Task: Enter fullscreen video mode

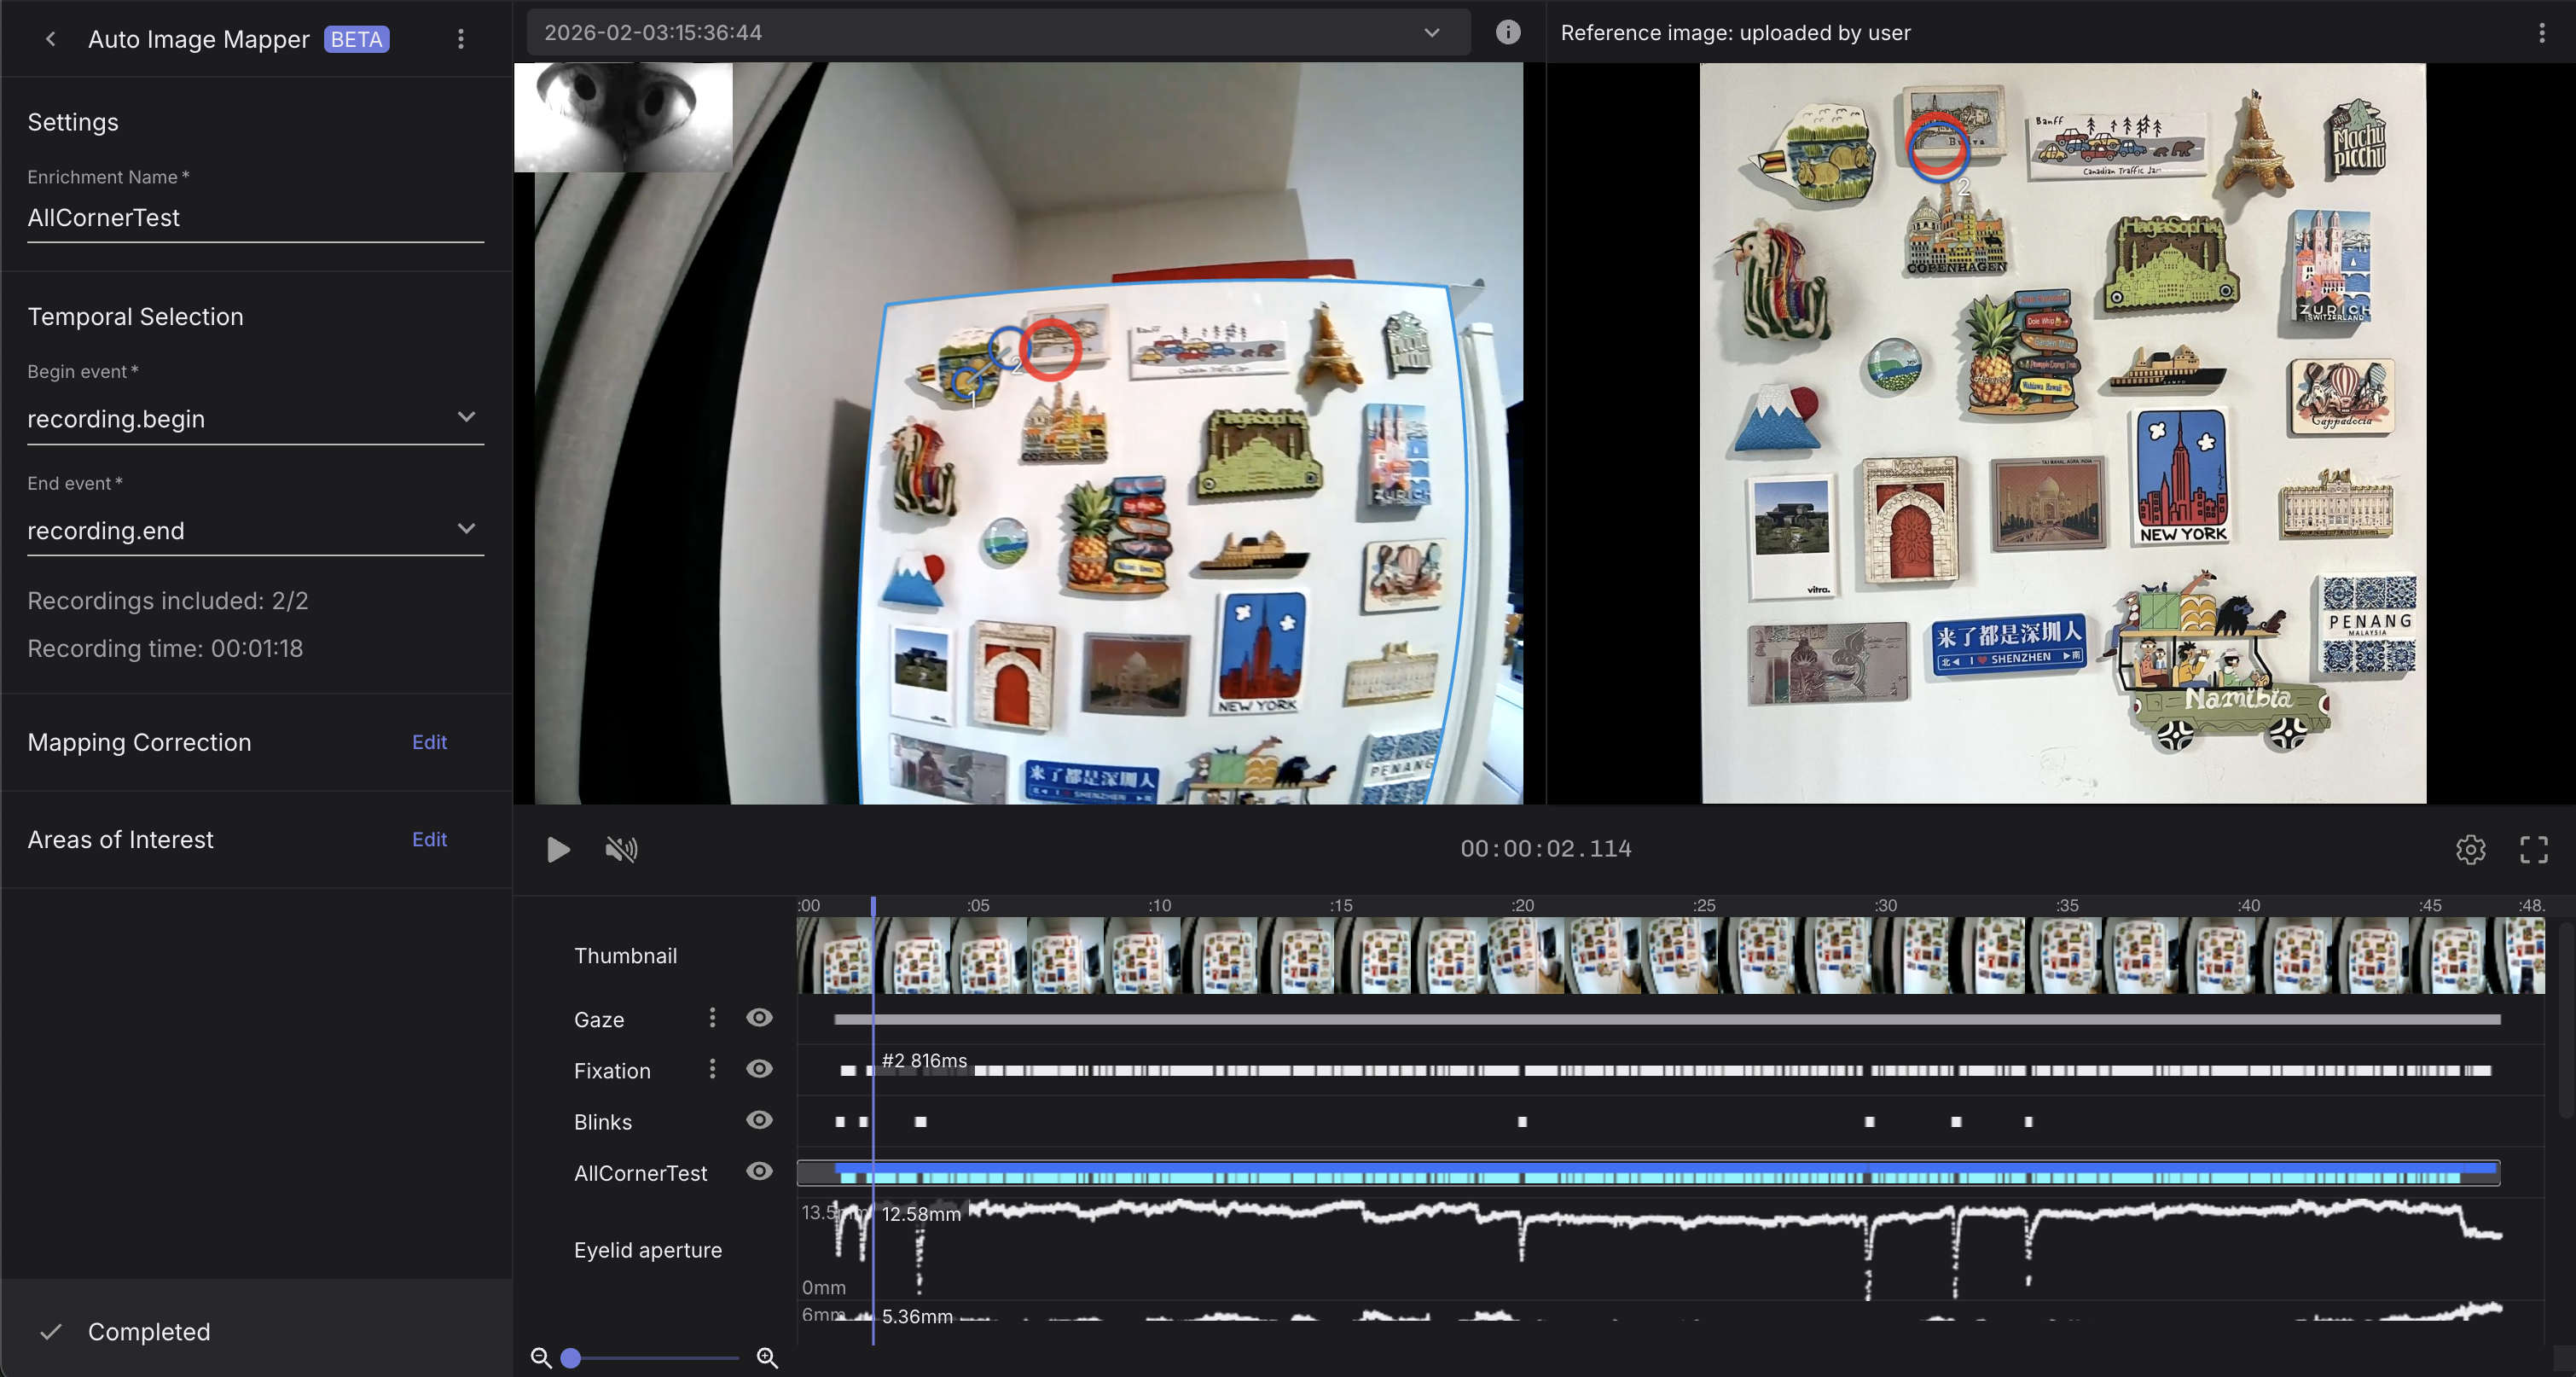Action: point(2533,849)
